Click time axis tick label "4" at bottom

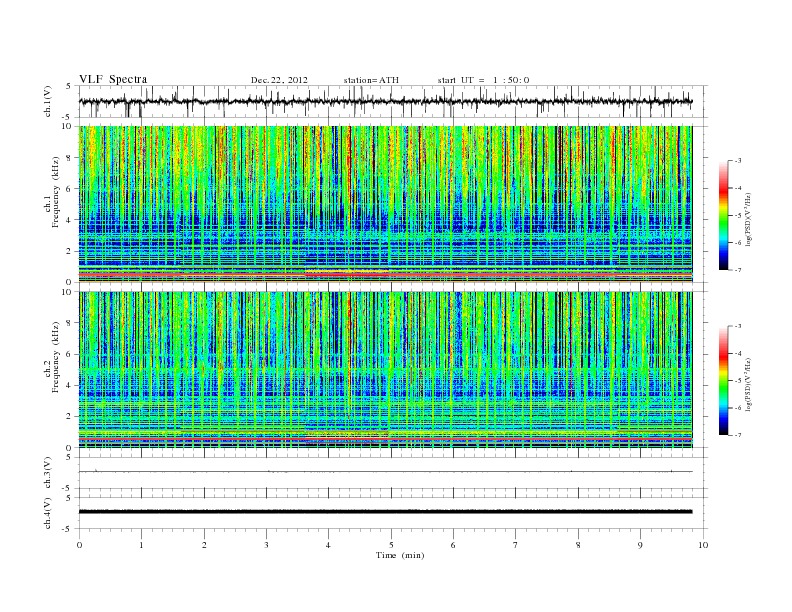pyautogui.click(x=328, y=545)
